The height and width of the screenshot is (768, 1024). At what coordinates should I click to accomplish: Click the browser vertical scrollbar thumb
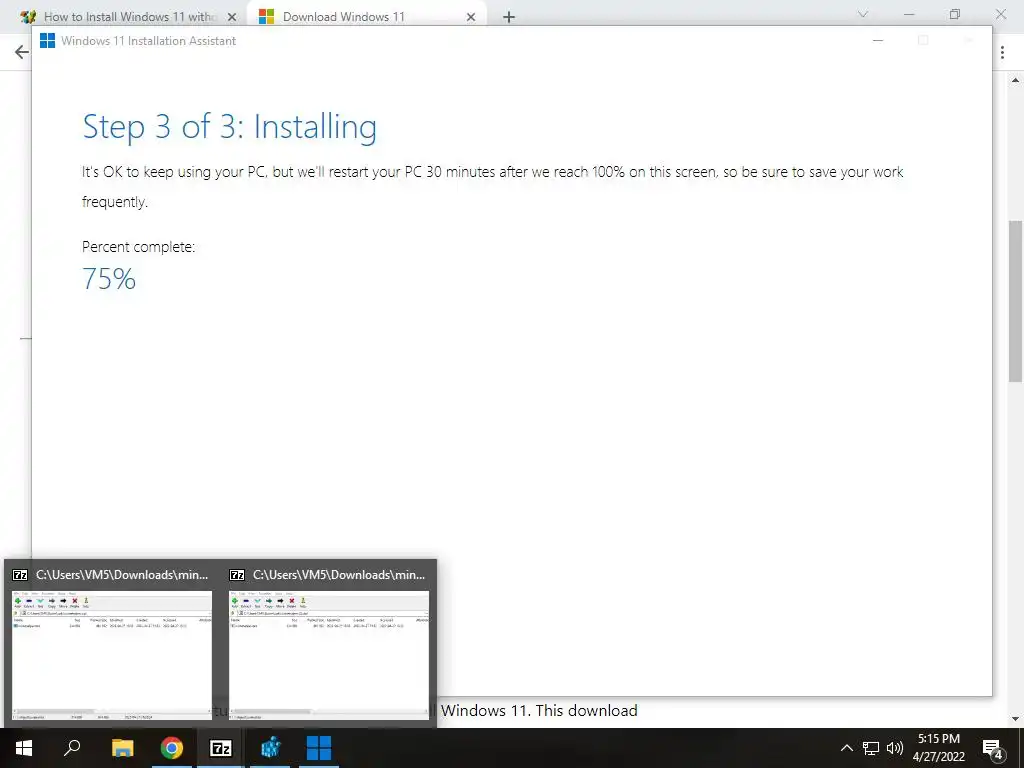(1015, 301)
